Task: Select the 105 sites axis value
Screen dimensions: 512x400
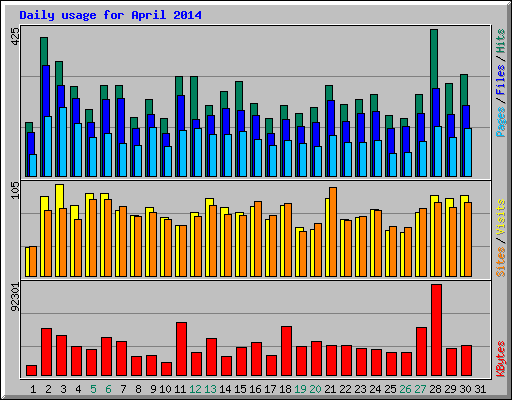Action: [15, 191]
